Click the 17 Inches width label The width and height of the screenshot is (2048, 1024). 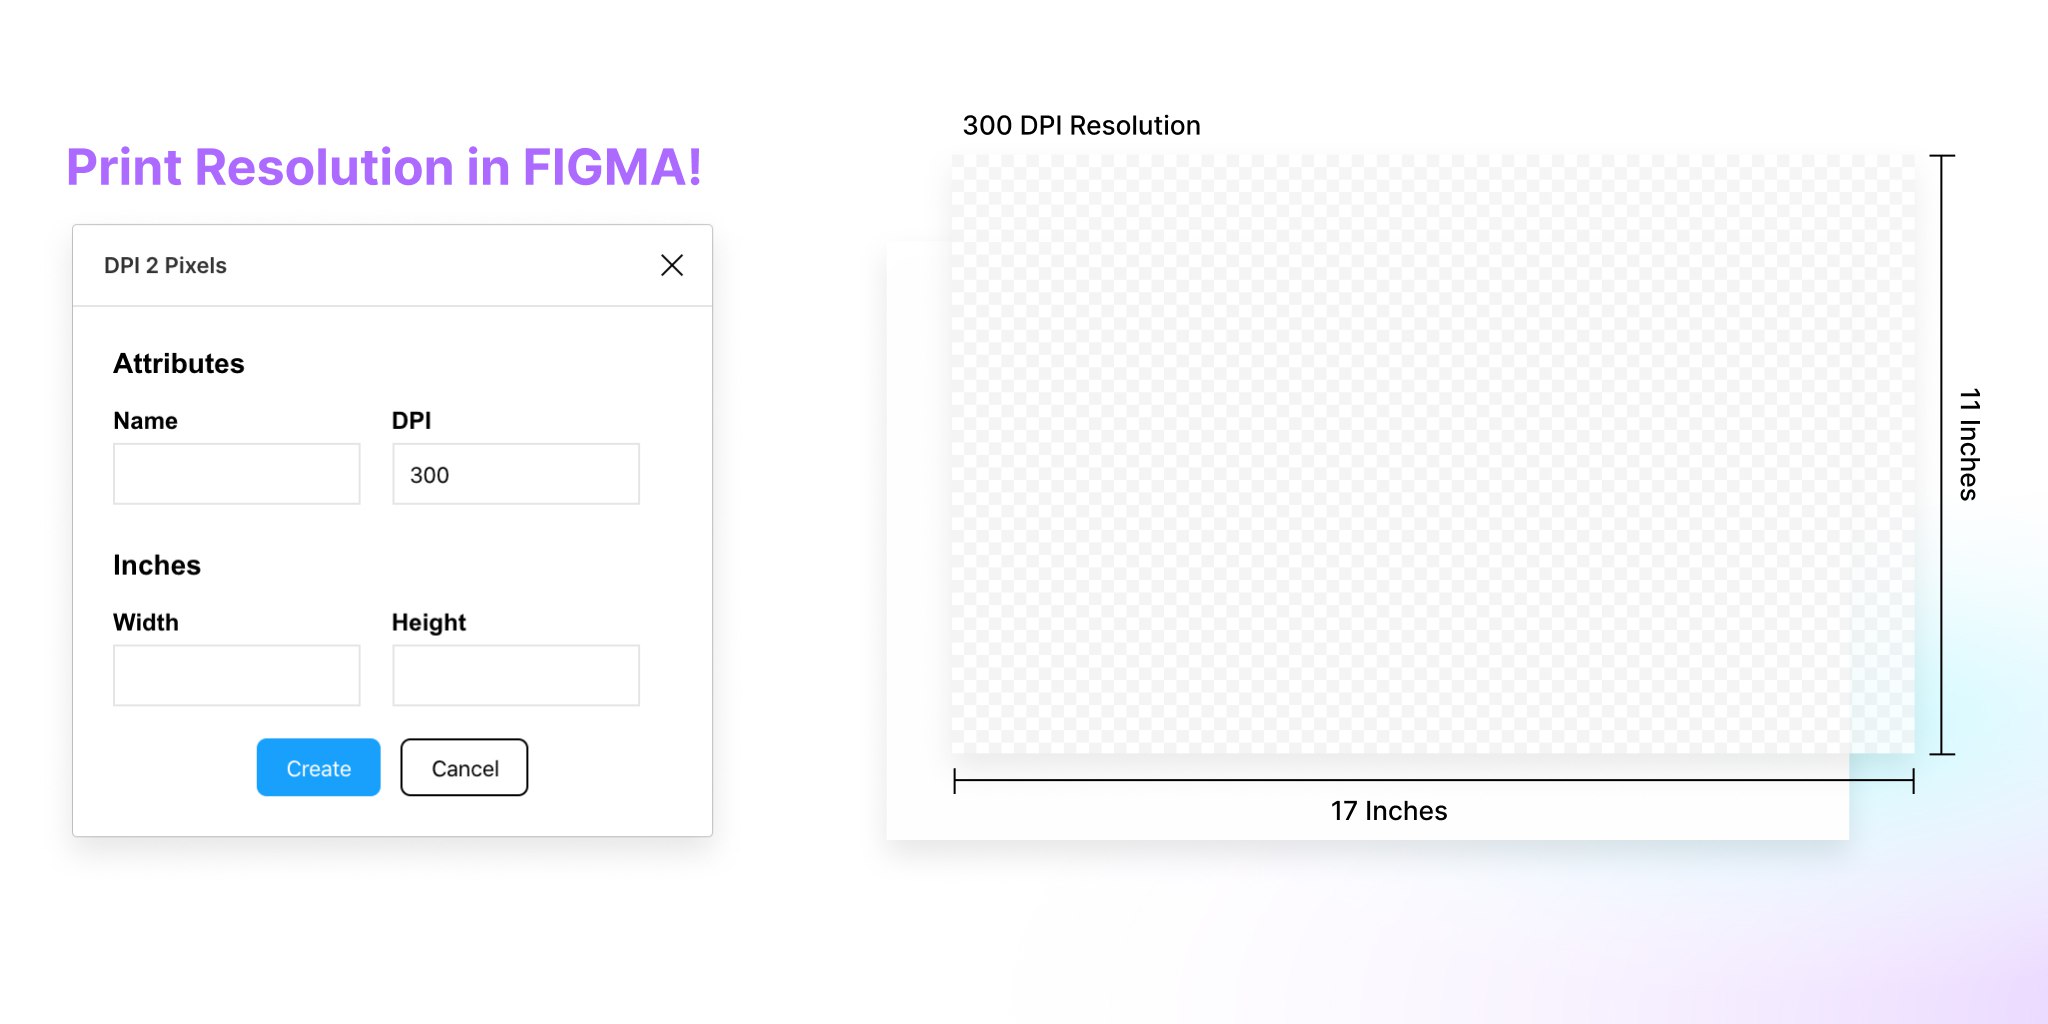pos(1389,811)
